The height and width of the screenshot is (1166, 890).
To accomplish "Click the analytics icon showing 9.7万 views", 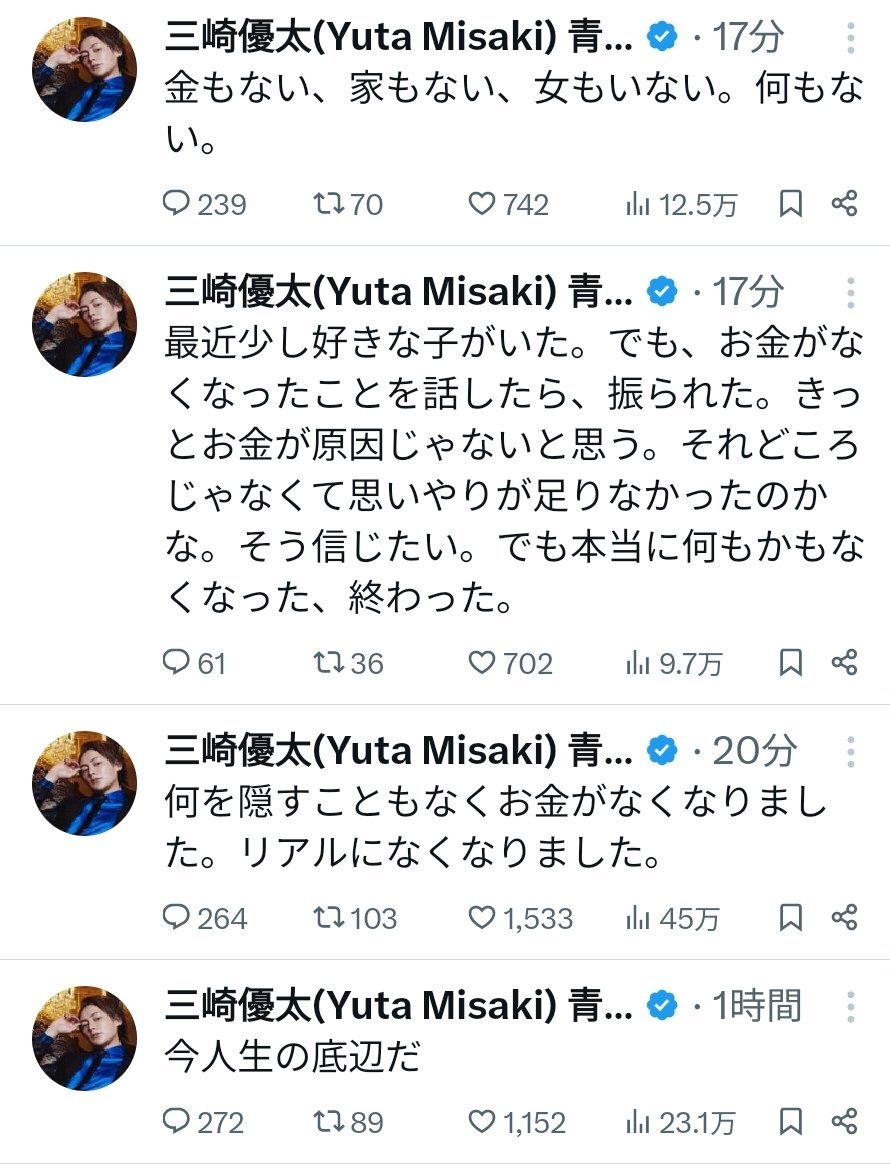I will [651, 663].
